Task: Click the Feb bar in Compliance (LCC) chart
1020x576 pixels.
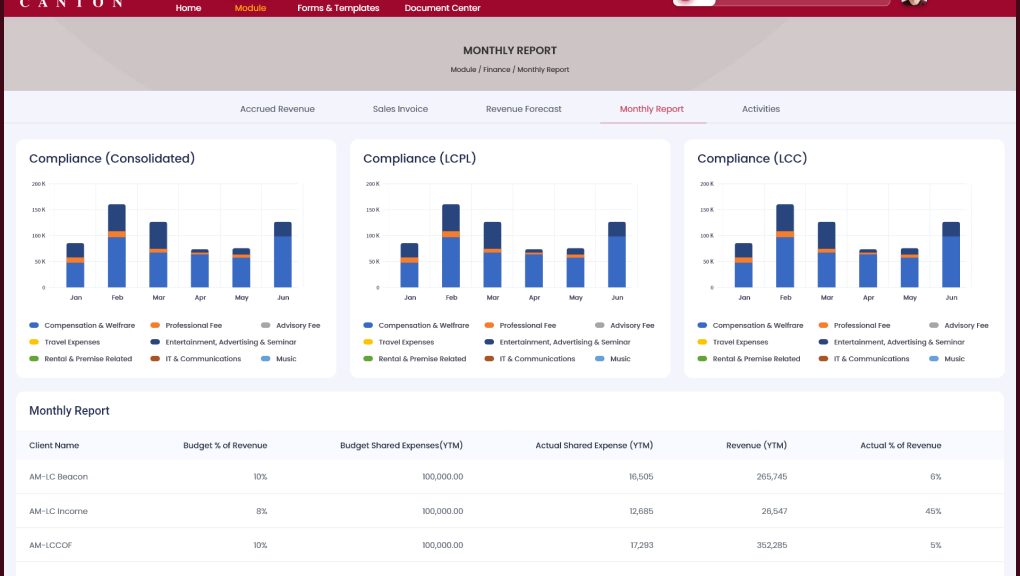Action: pos(785,246)
